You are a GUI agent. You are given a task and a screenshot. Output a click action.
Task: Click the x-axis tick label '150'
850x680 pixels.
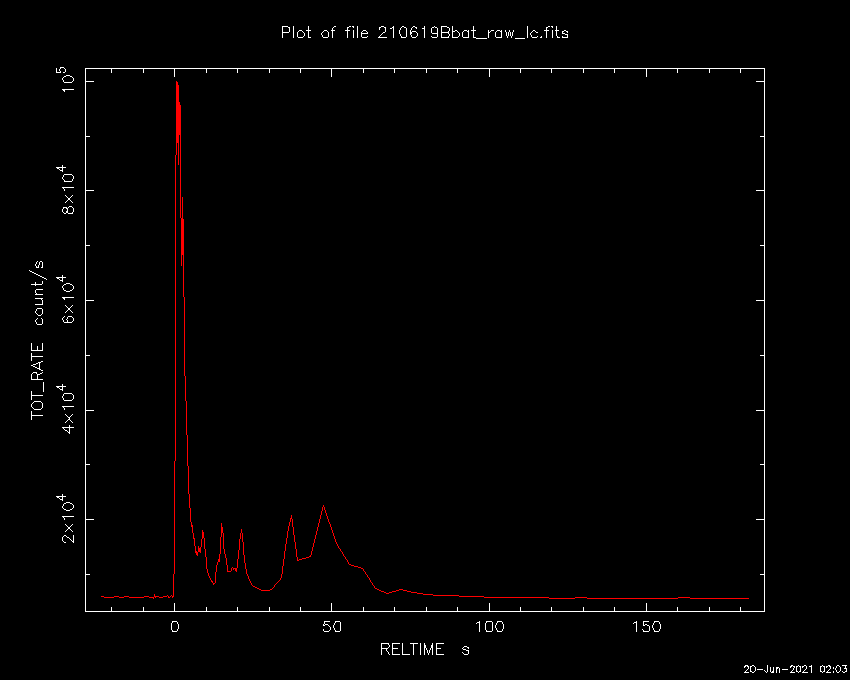[647, 627]
